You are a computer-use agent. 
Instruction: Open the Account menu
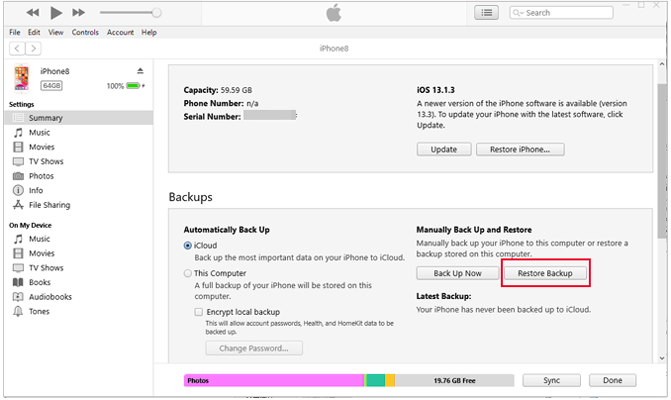(x=120, y=32)
